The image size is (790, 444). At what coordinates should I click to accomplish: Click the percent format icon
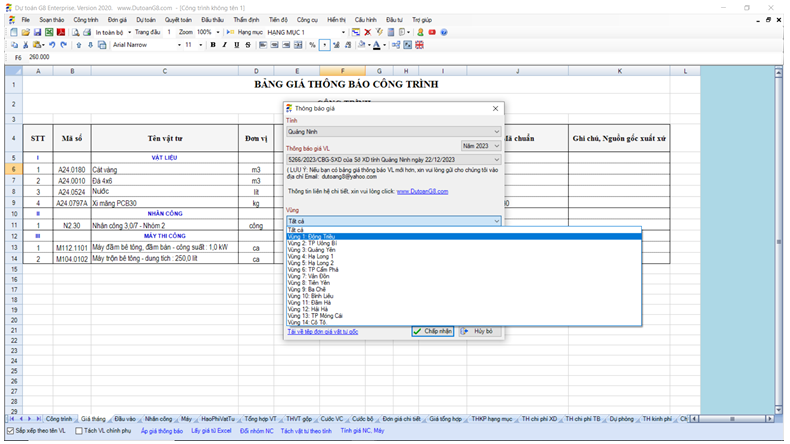click(312, 45)
